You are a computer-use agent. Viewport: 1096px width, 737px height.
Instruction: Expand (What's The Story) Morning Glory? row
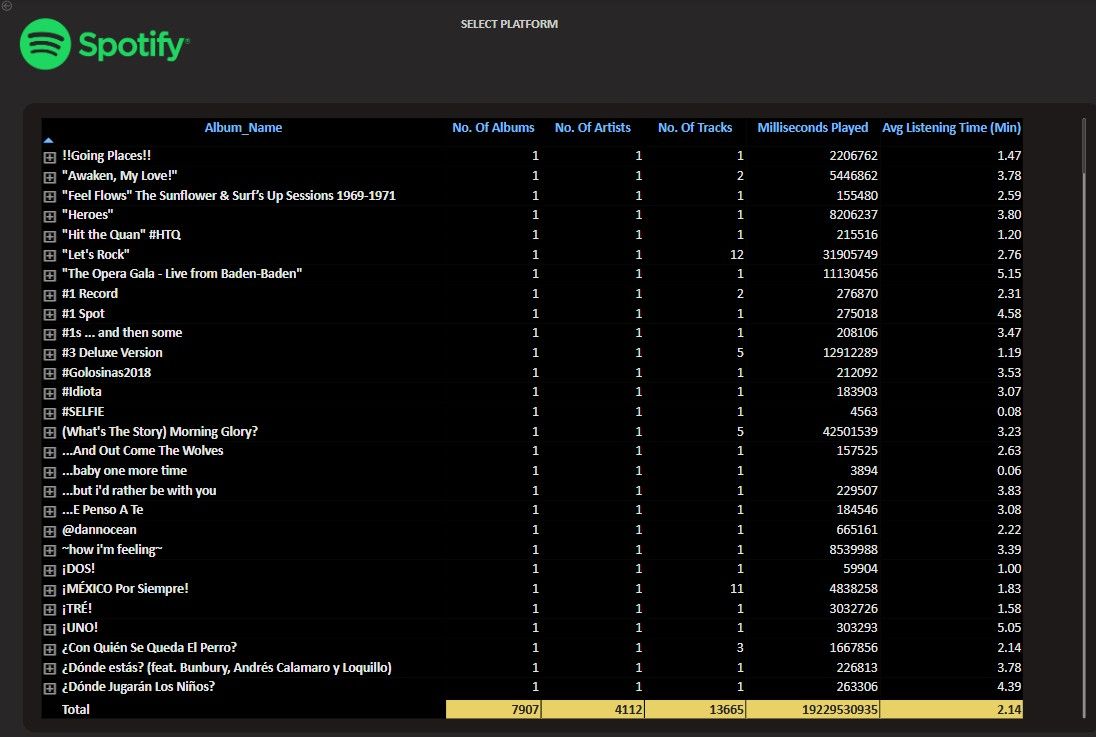coord(49,433)
